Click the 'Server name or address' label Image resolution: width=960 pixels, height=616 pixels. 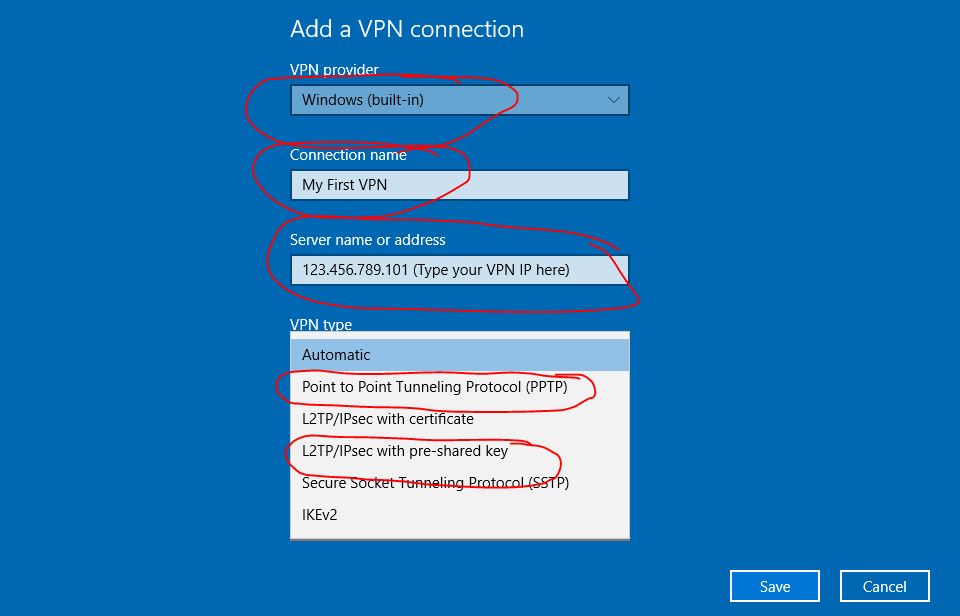[x=367, y=240]
